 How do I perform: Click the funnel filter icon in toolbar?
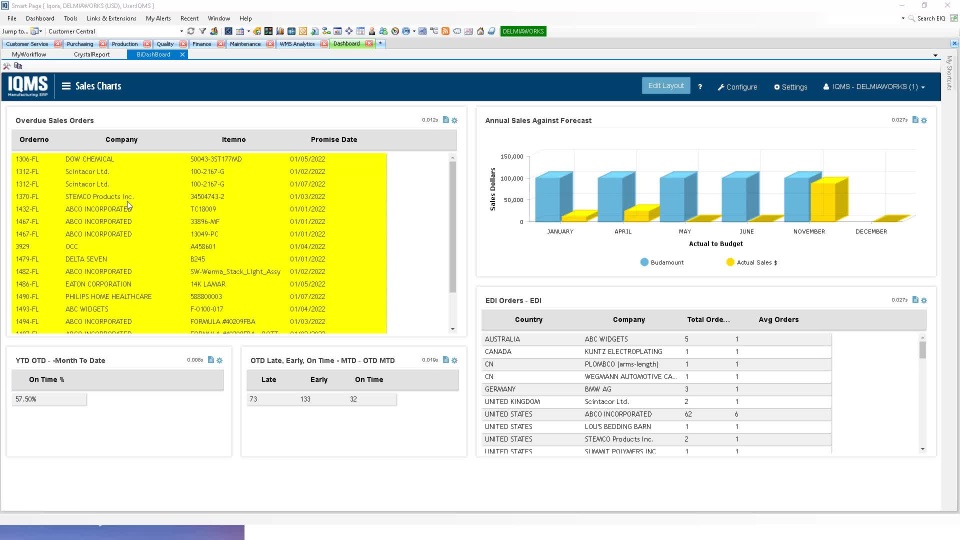point(202,31)
